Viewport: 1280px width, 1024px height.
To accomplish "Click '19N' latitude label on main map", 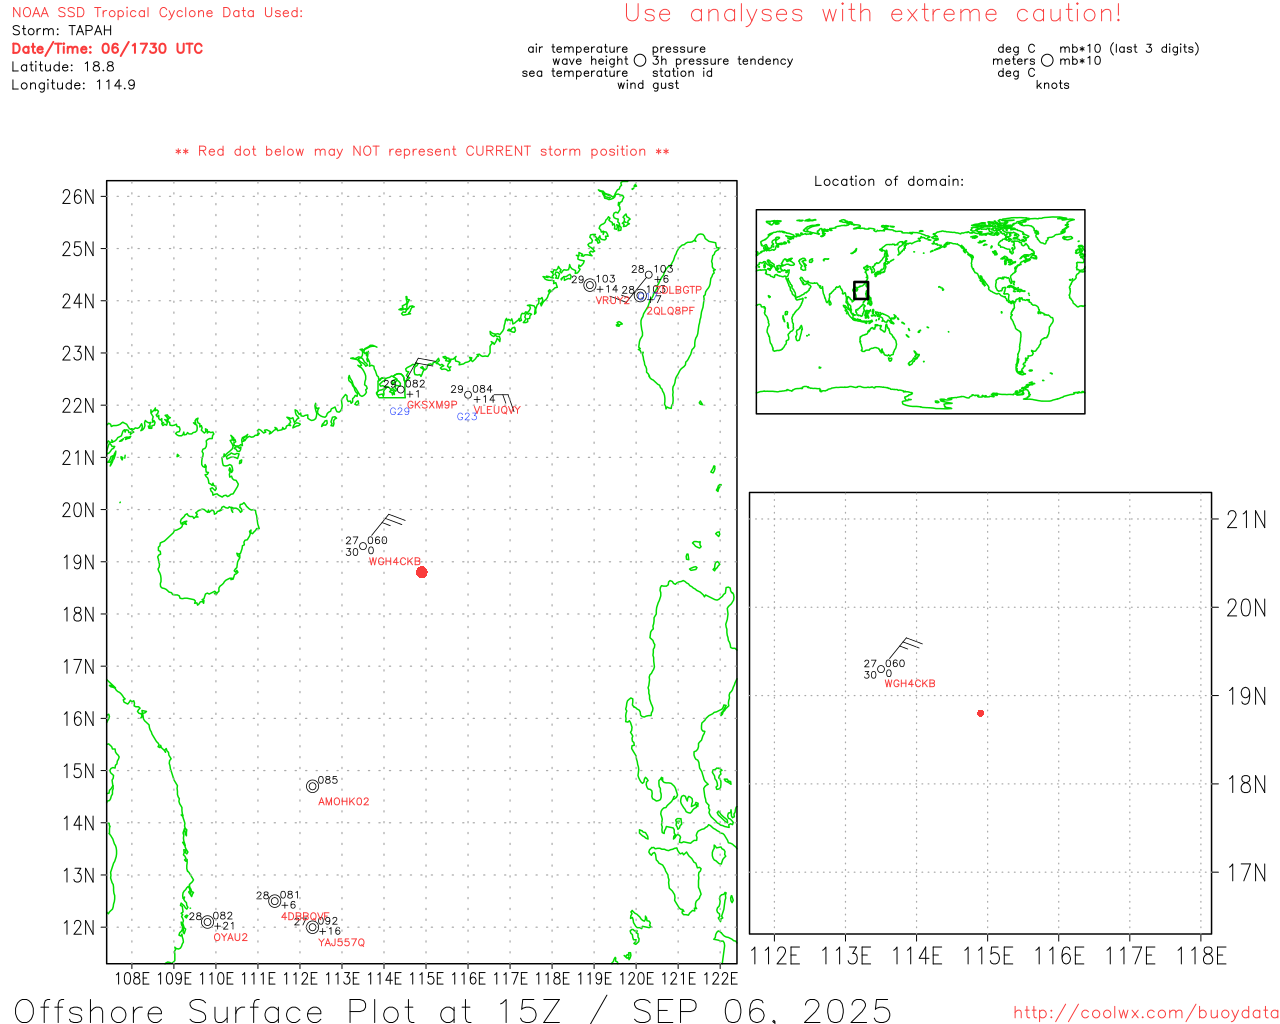I will point(78,562).
